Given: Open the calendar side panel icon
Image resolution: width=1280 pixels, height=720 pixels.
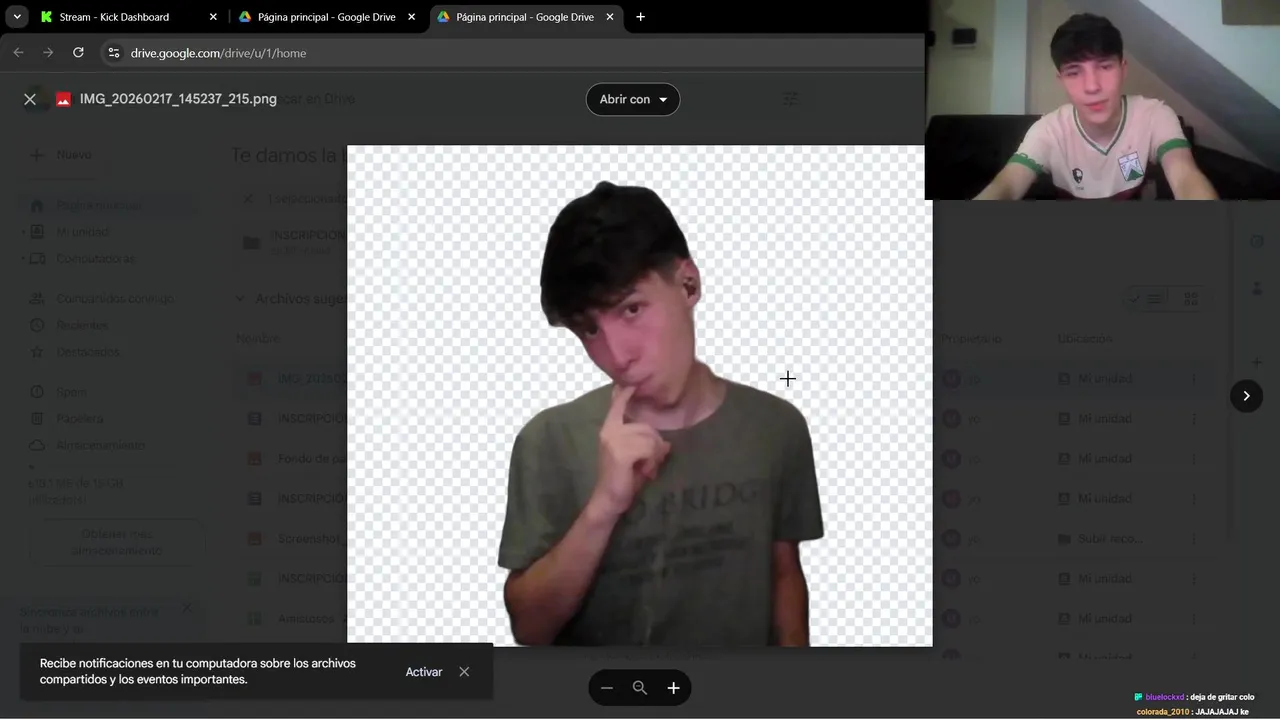Looking at the screenshot, I should (x=1257, y=242).
